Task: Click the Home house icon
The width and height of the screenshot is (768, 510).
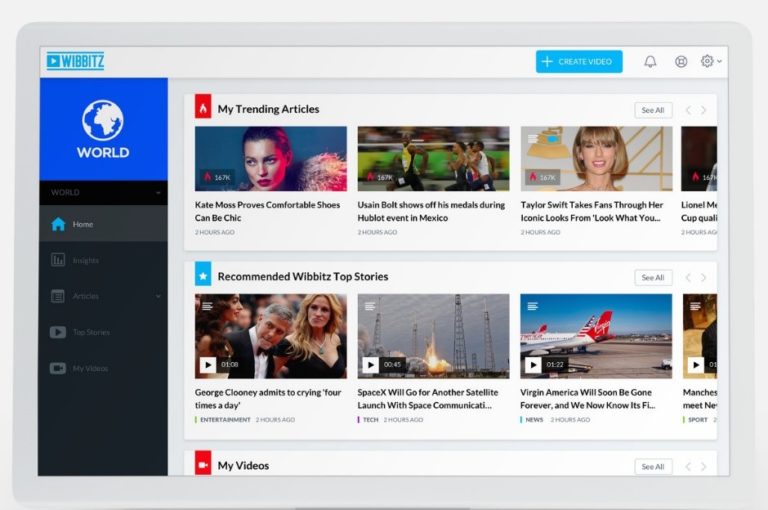Action: coord(58,224)
